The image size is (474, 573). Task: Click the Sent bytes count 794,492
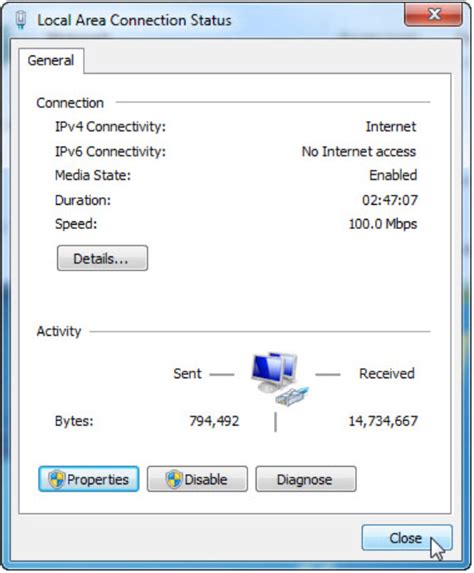pyautogui.click(x=214, y=421)
